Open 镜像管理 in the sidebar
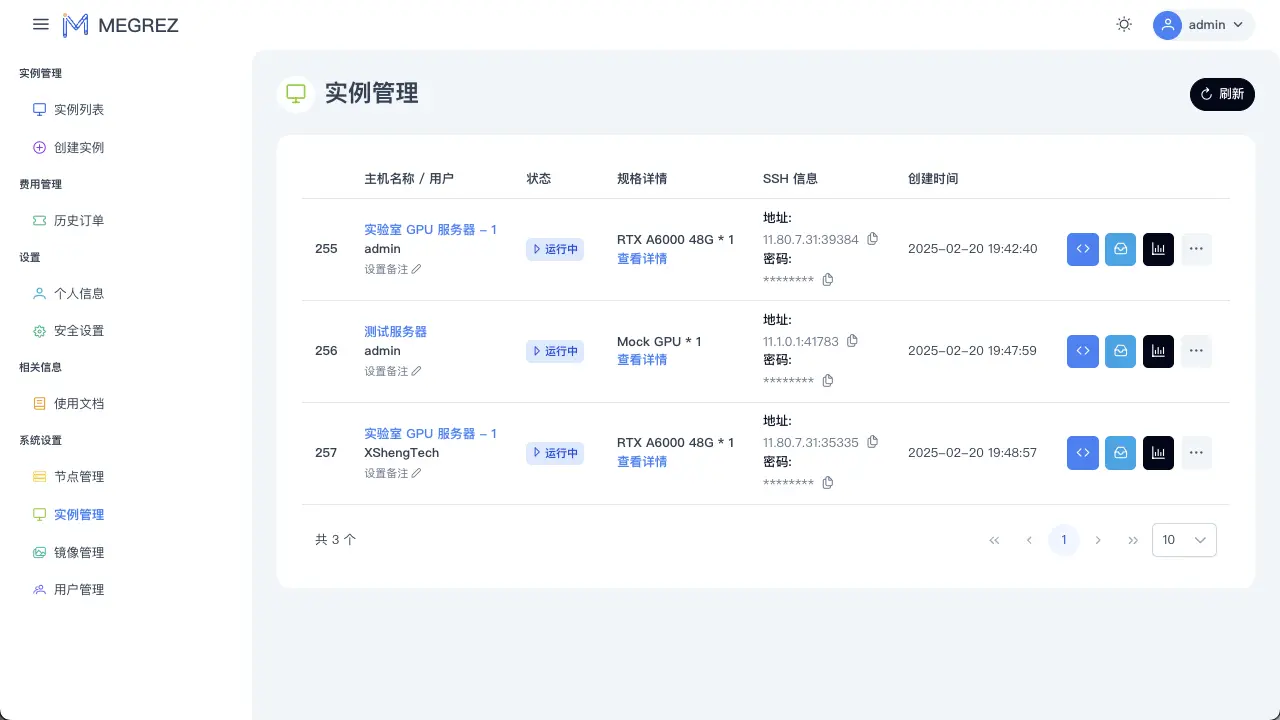The height and width of the screenshot is (720, 1280). (79, 553)
